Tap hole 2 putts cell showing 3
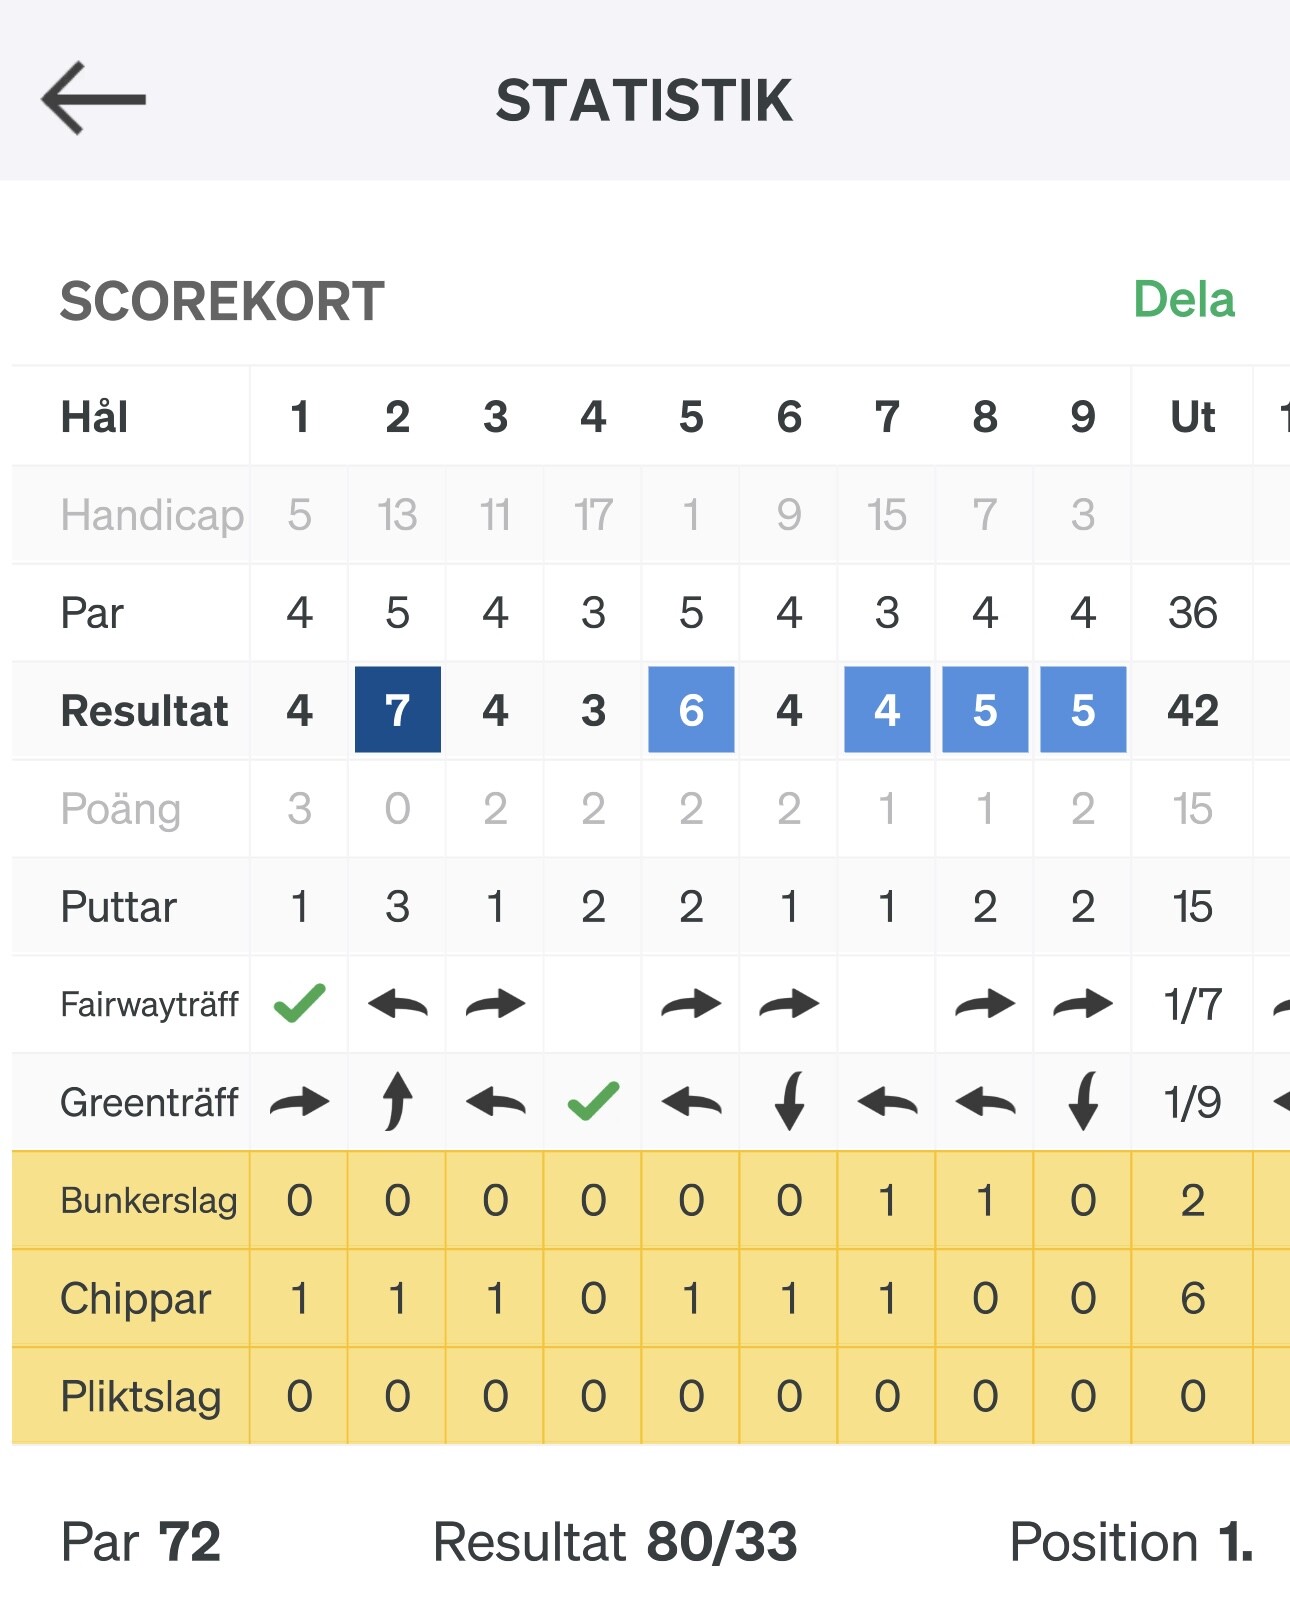This screenshot has width=1290, height=1608. tap(397, 906)
